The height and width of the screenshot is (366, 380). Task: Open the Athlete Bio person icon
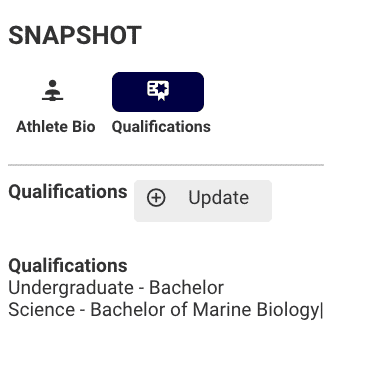point(53,90)
